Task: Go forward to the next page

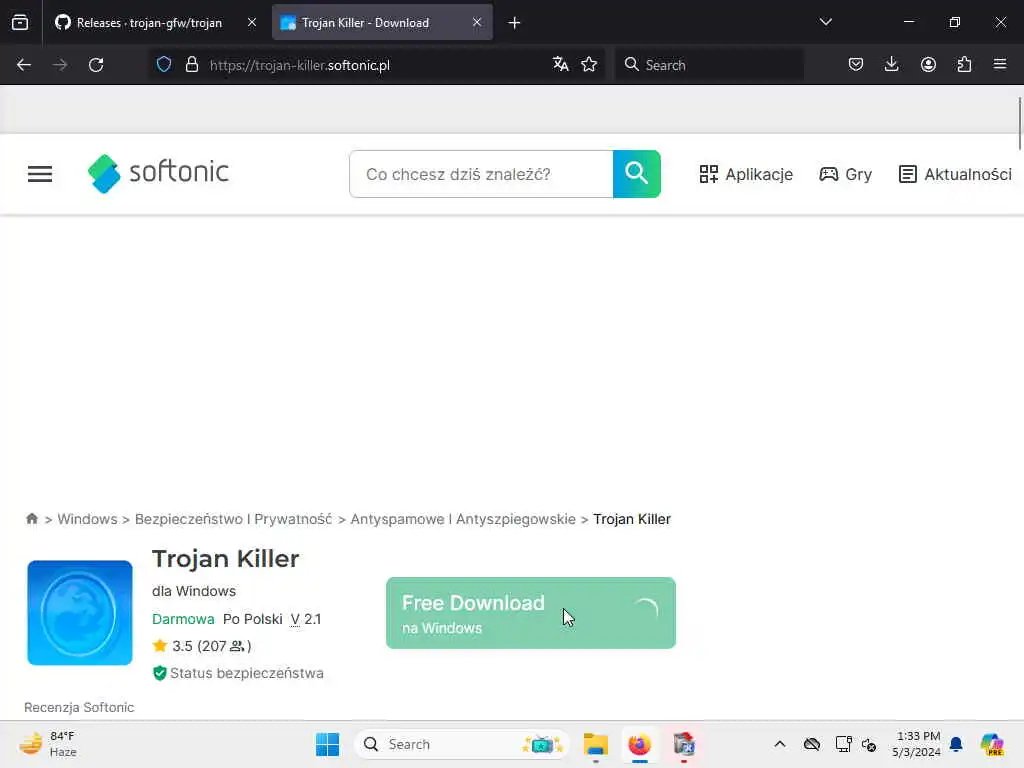Action: point(60,65)
